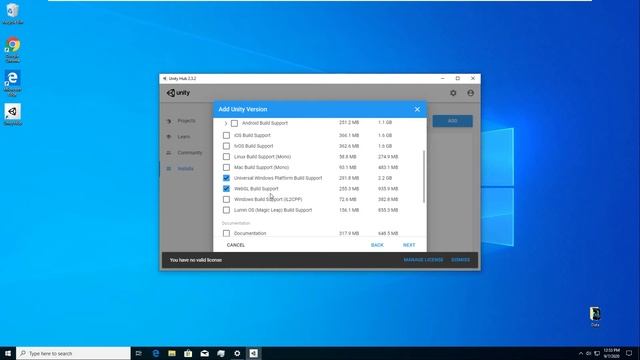
Task: Dismiss the no valid license banner
Action: click(460, 260)
